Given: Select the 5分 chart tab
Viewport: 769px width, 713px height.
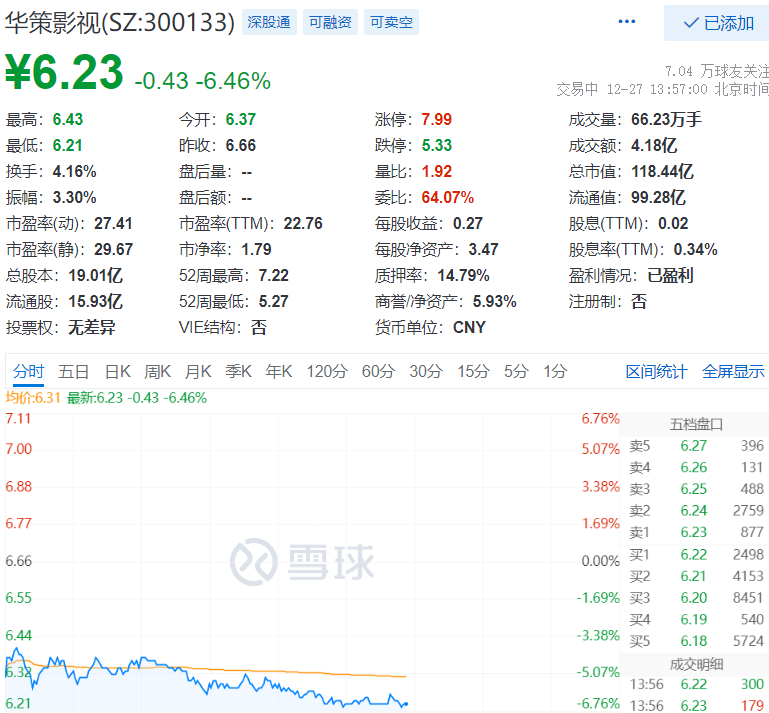Looking at the screenshot, I should (x=516, y=371).
